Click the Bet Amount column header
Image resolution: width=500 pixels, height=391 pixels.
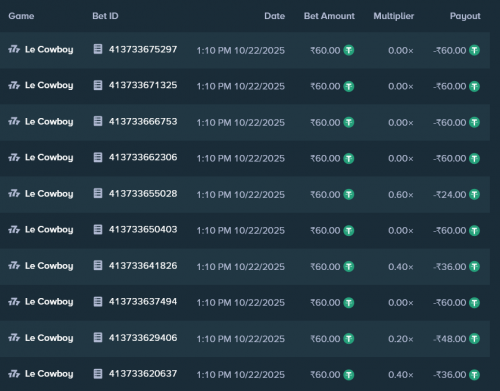[329, 16]
